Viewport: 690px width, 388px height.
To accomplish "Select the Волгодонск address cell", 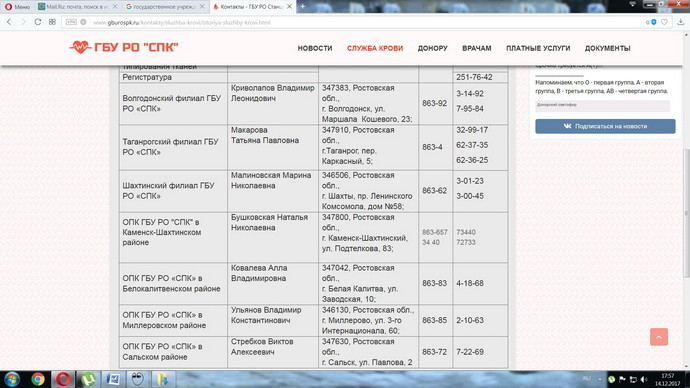I will pos(368,103).
